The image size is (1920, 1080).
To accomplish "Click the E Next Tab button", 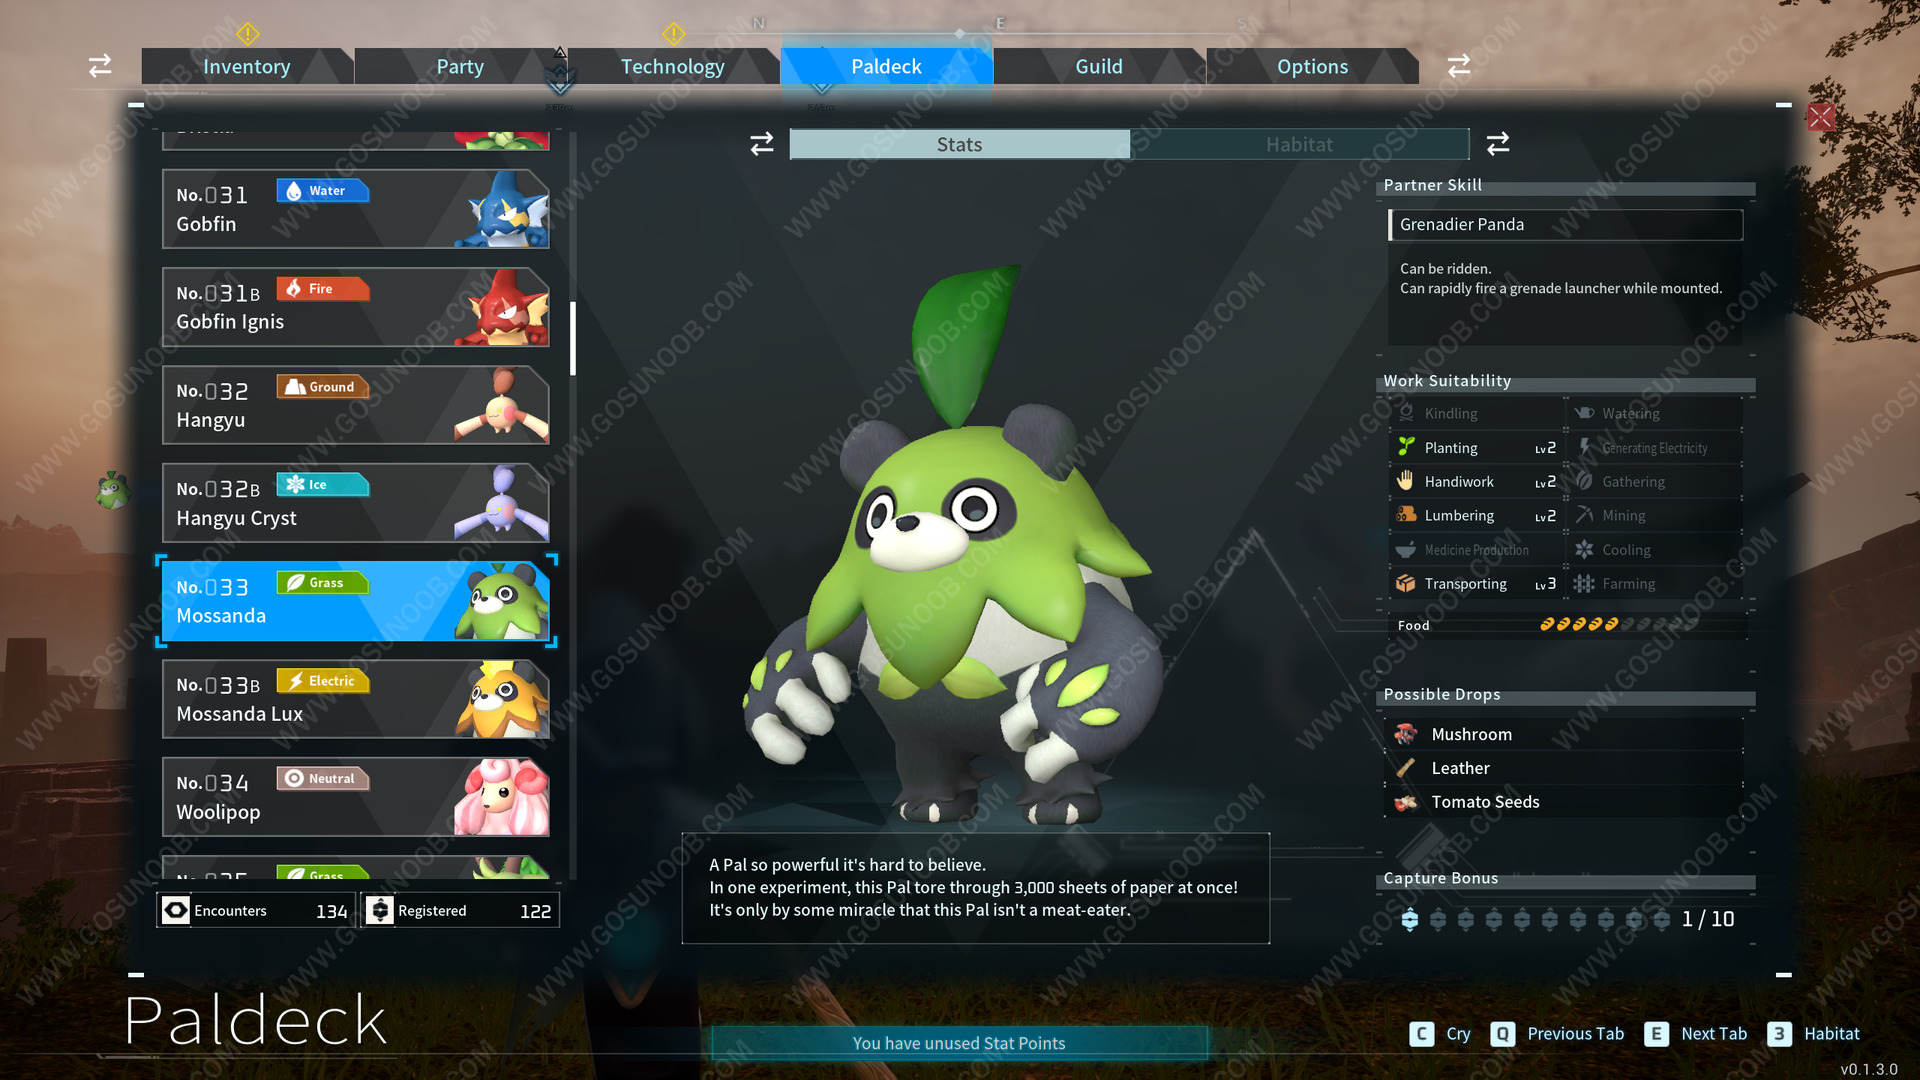I will [1696, 1034].
